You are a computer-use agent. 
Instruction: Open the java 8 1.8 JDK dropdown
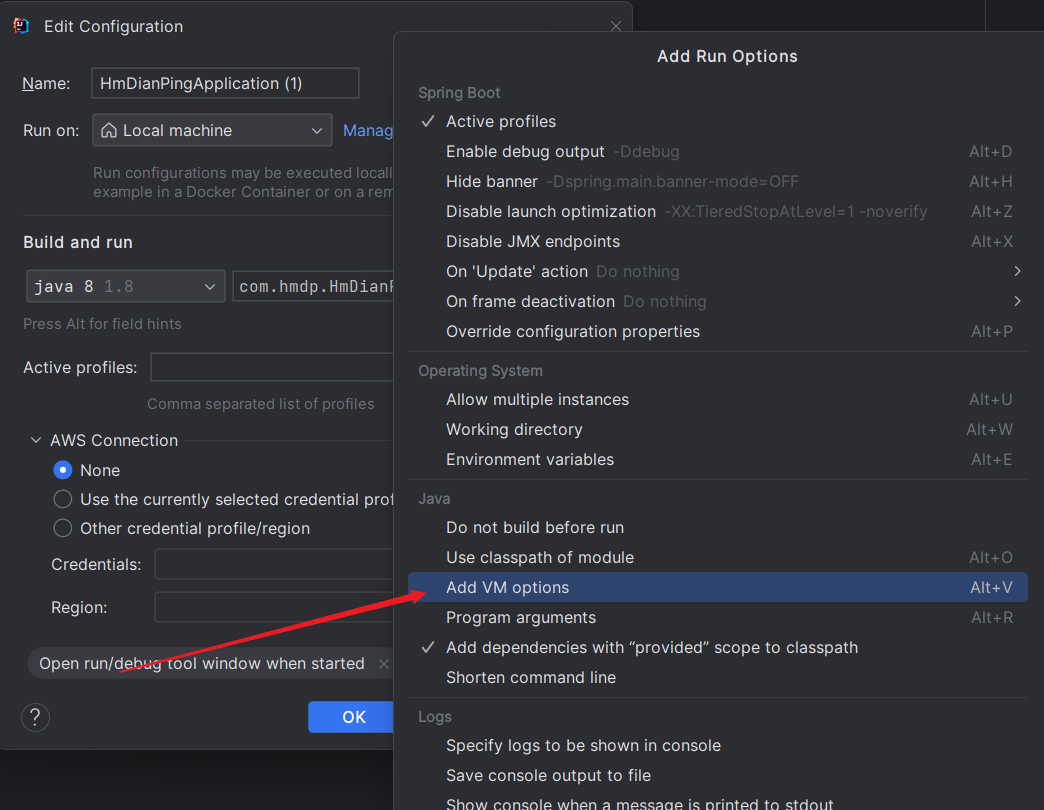(x=125, y=287)
